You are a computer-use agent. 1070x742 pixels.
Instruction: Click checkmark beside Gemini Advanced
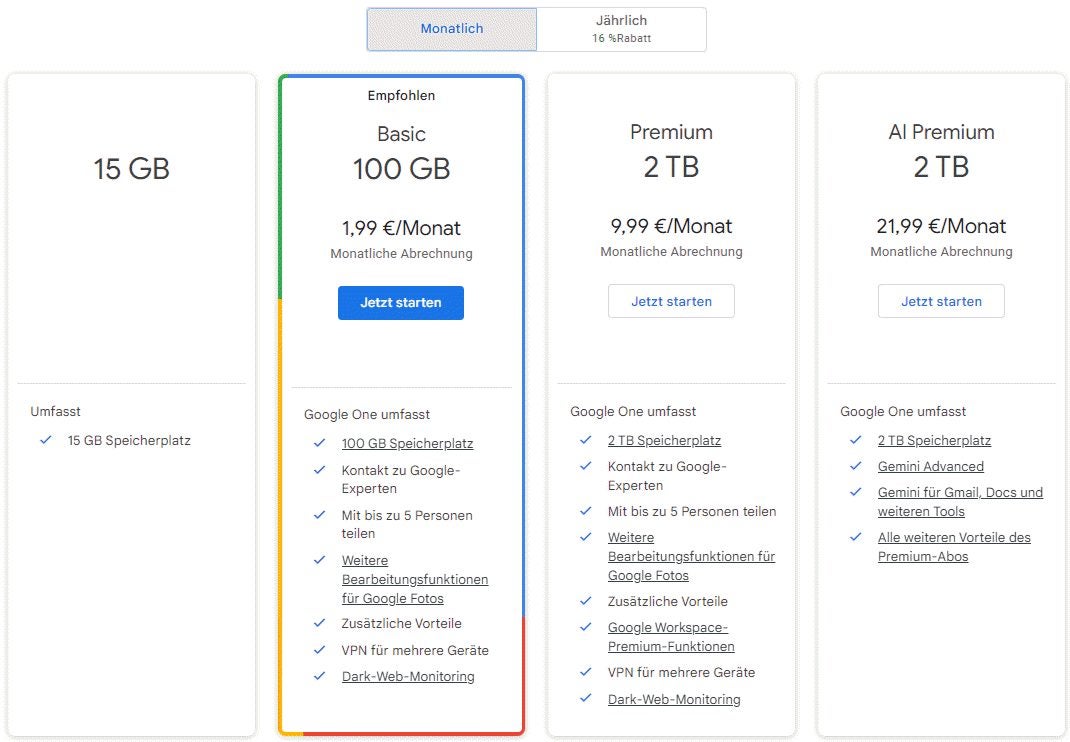click(856, 466)
